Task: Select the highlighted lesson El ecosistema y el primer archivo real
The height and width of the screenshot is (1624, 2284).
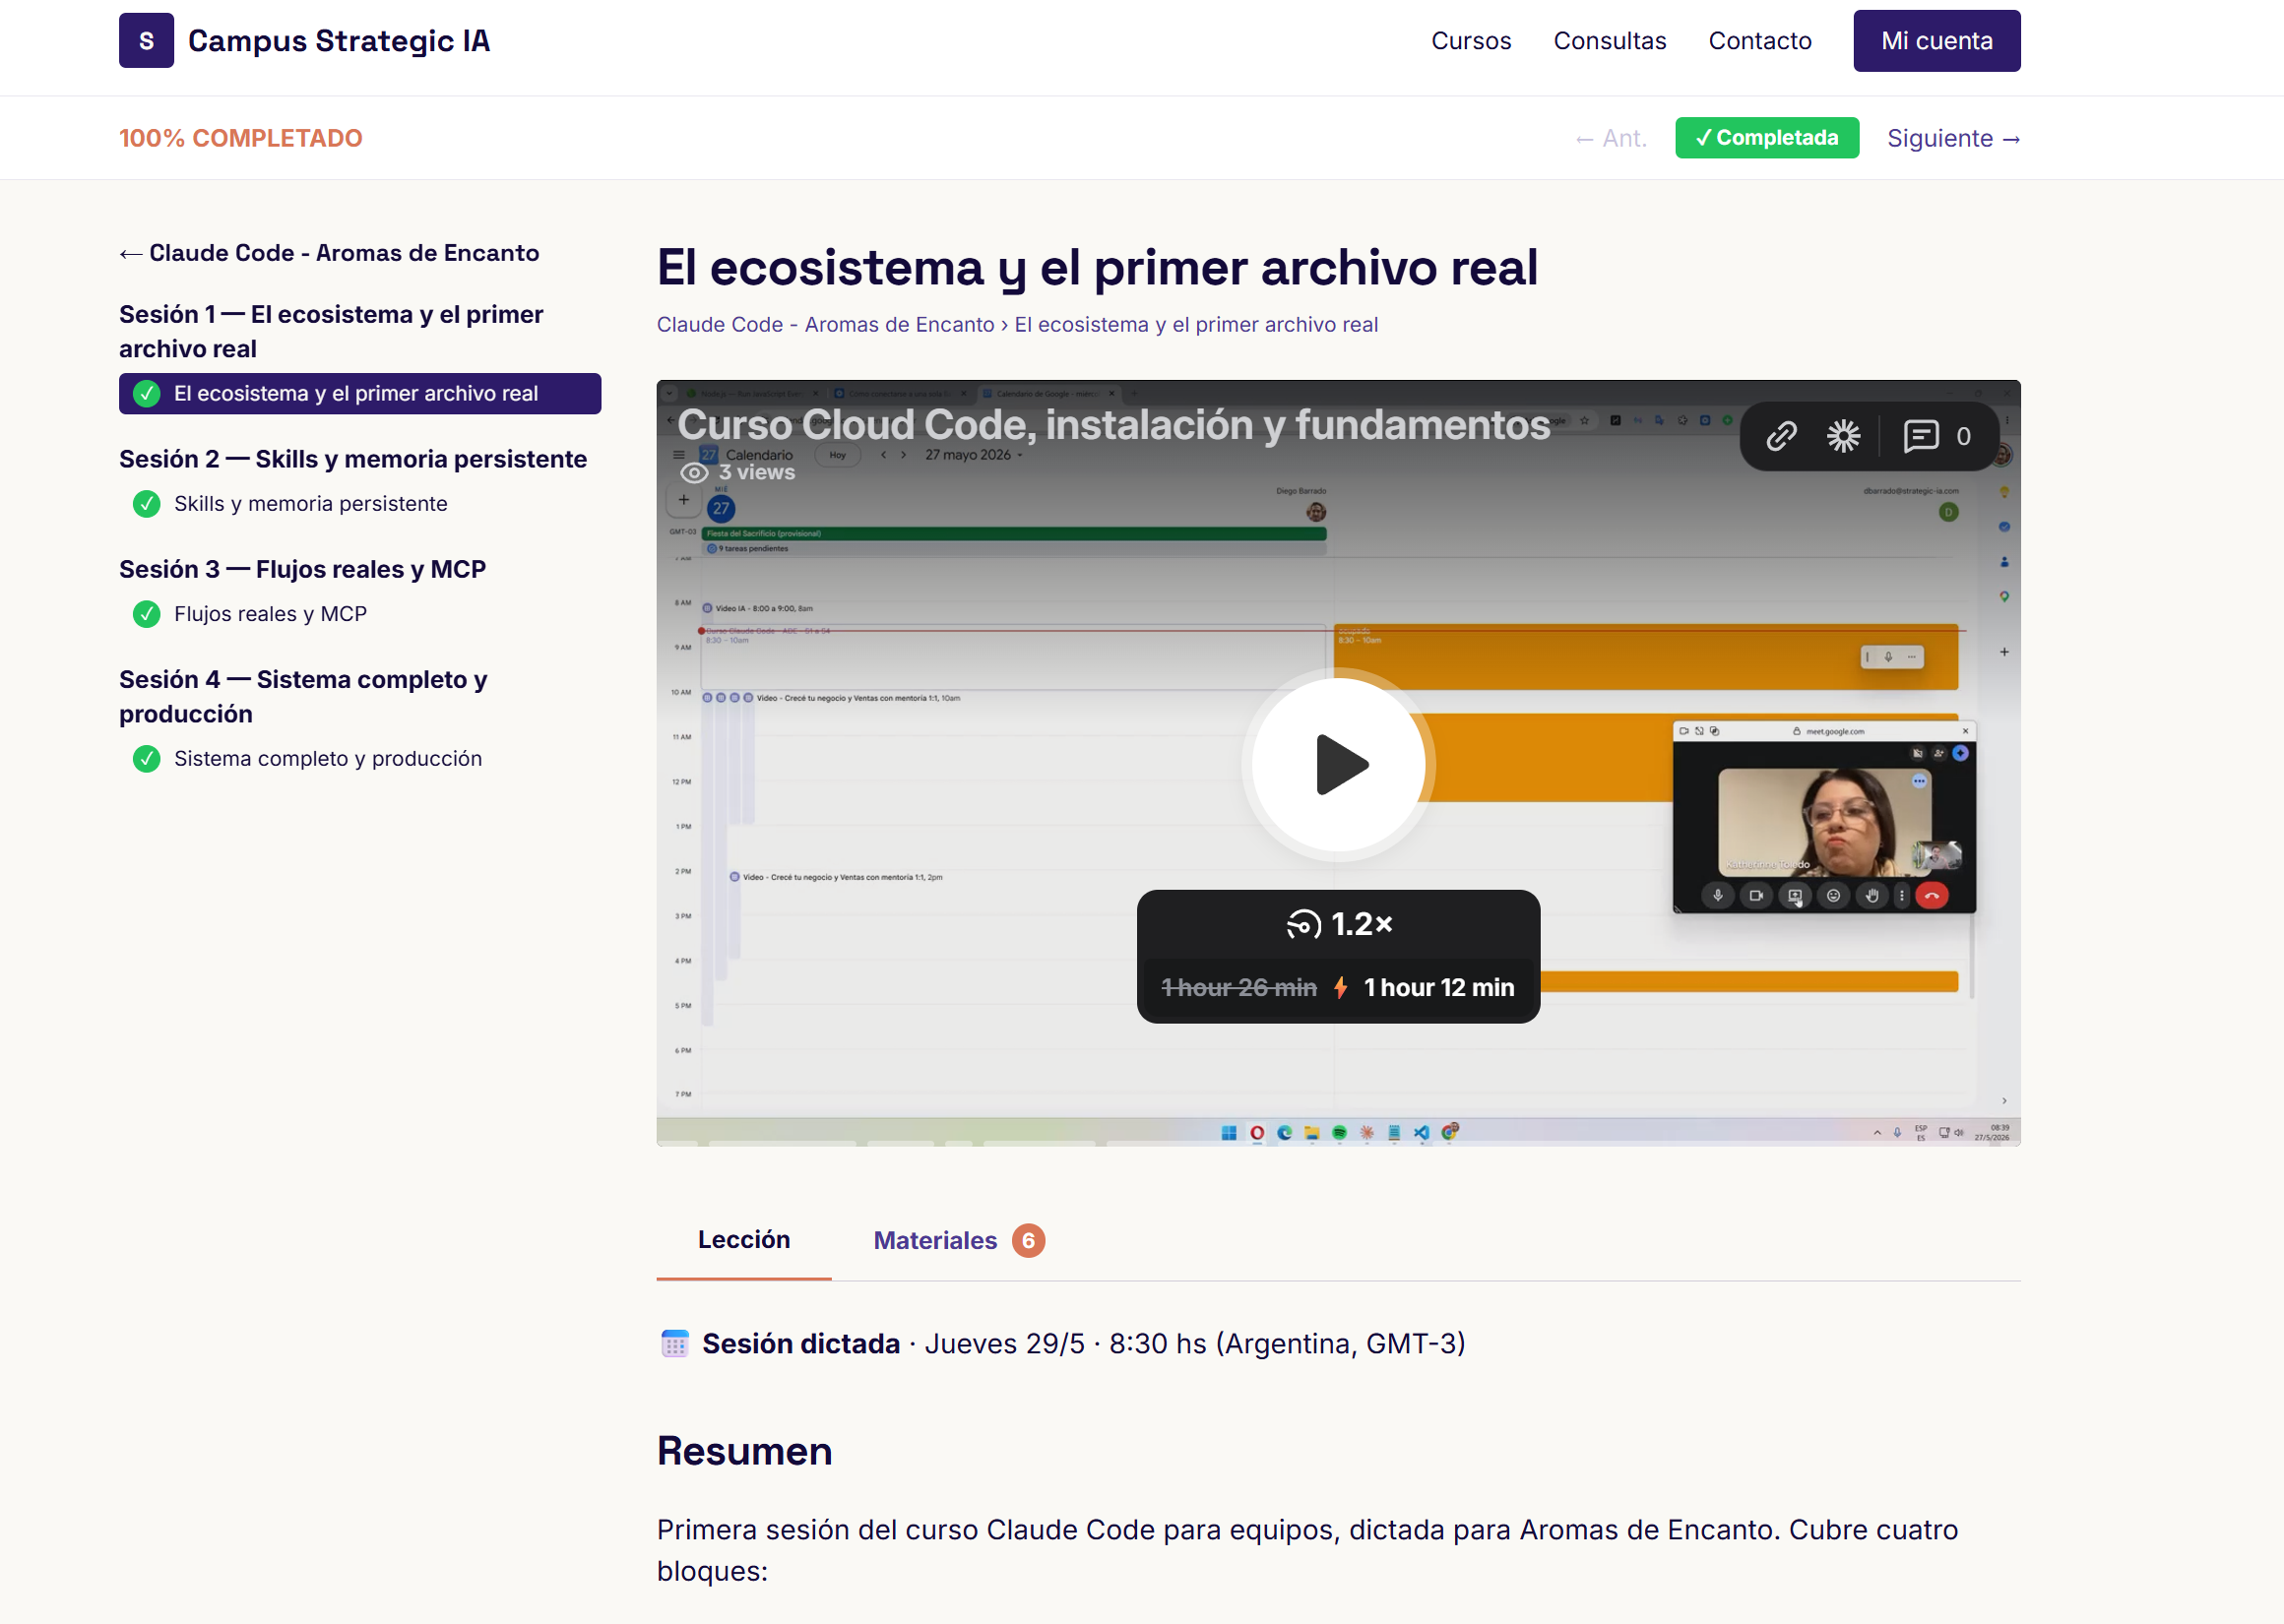Action: [x=360, y=394]
